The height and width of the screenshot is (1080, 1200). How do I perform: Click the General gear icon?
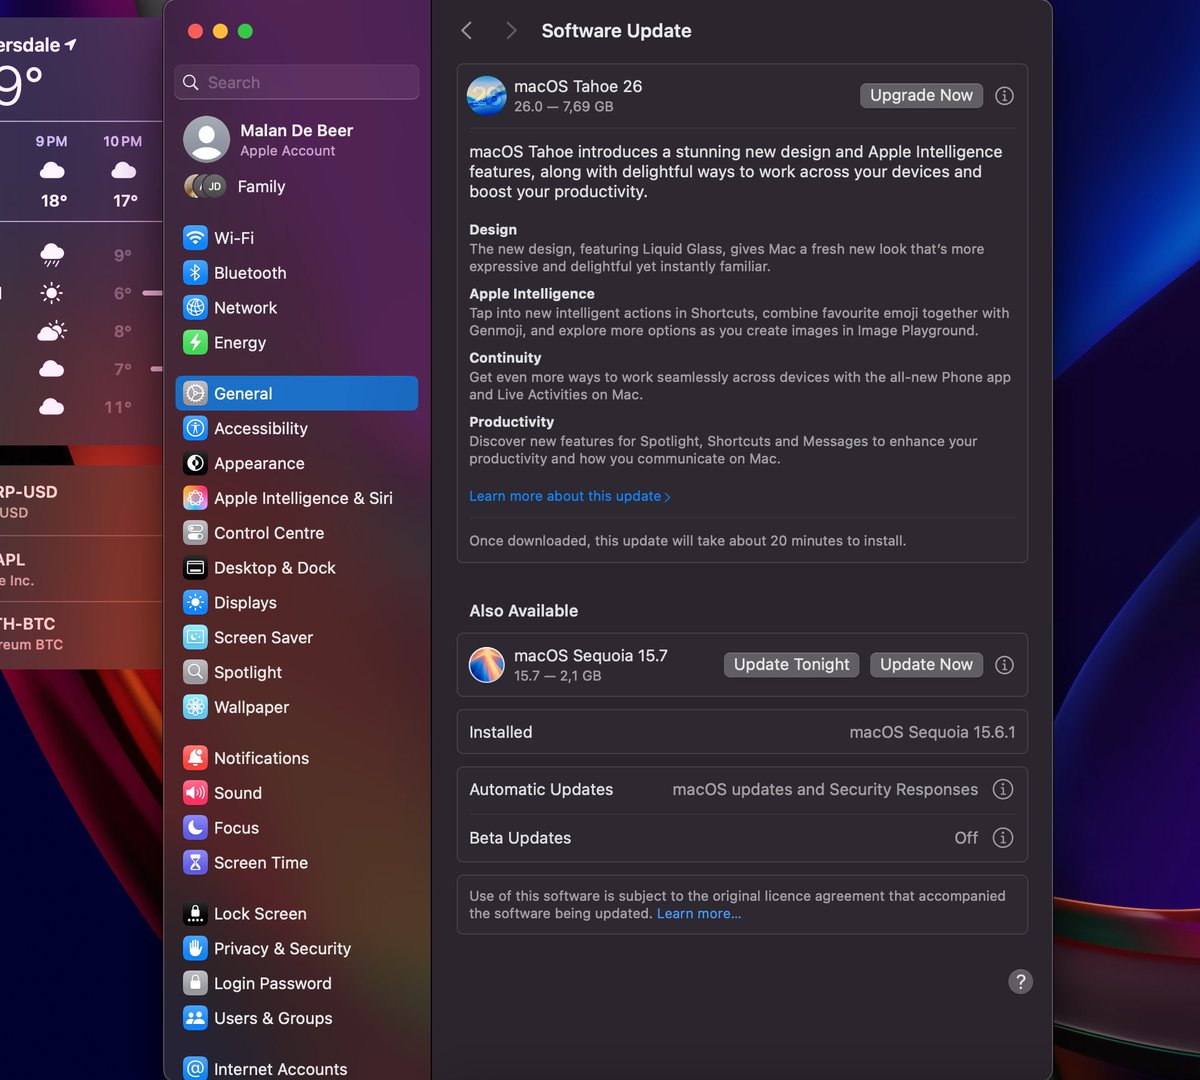click(x=195, y=394)
